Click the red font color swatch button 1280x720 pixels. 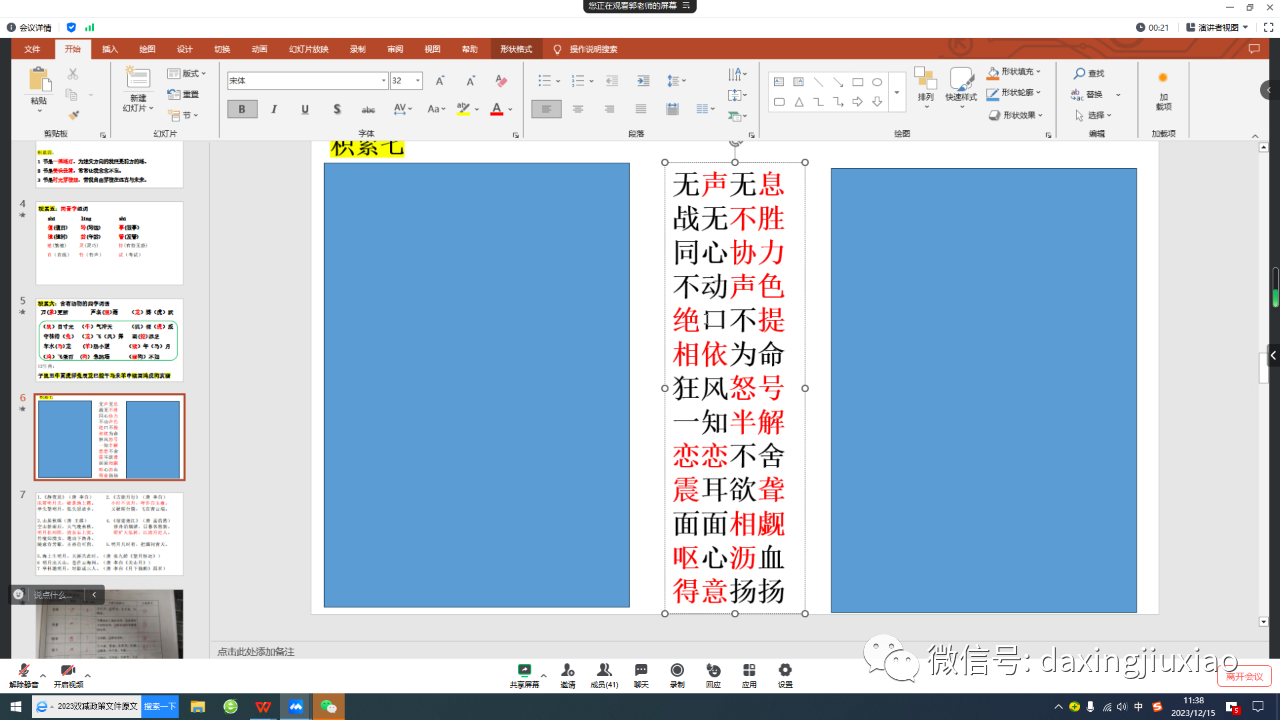496,109
